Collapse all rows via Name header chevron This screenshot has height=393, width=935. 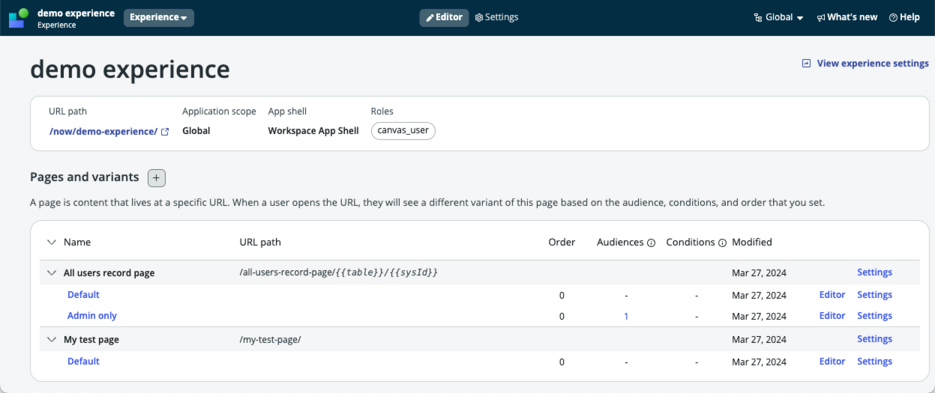(x=51, y=242)
